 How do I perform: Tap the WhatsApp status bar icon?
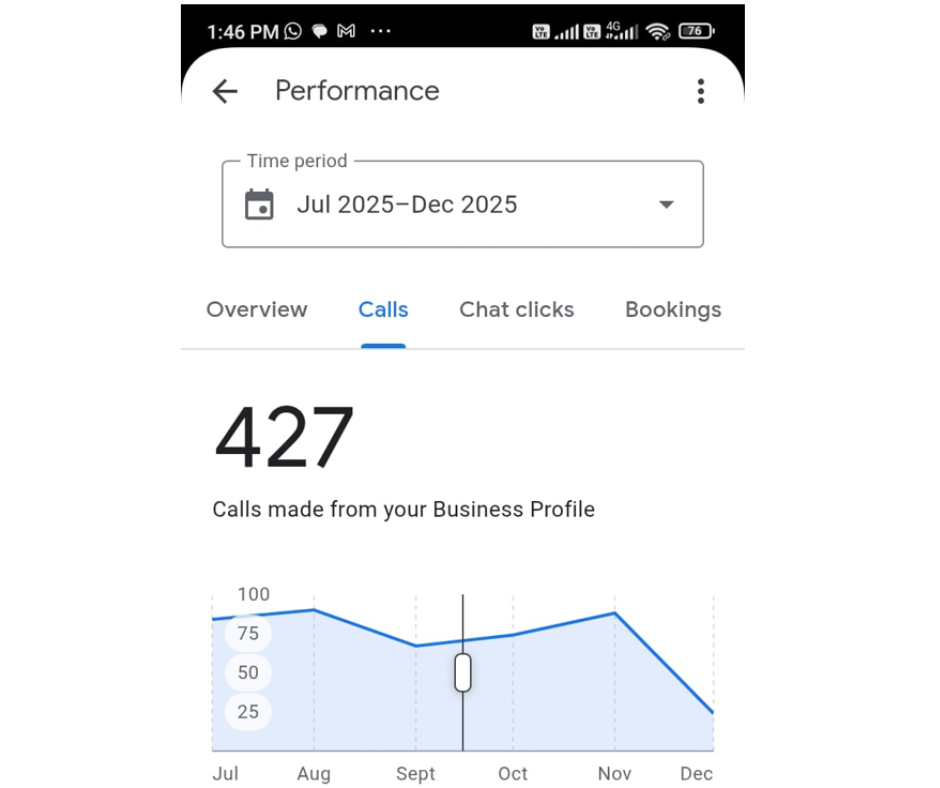[x=293, y=32]
